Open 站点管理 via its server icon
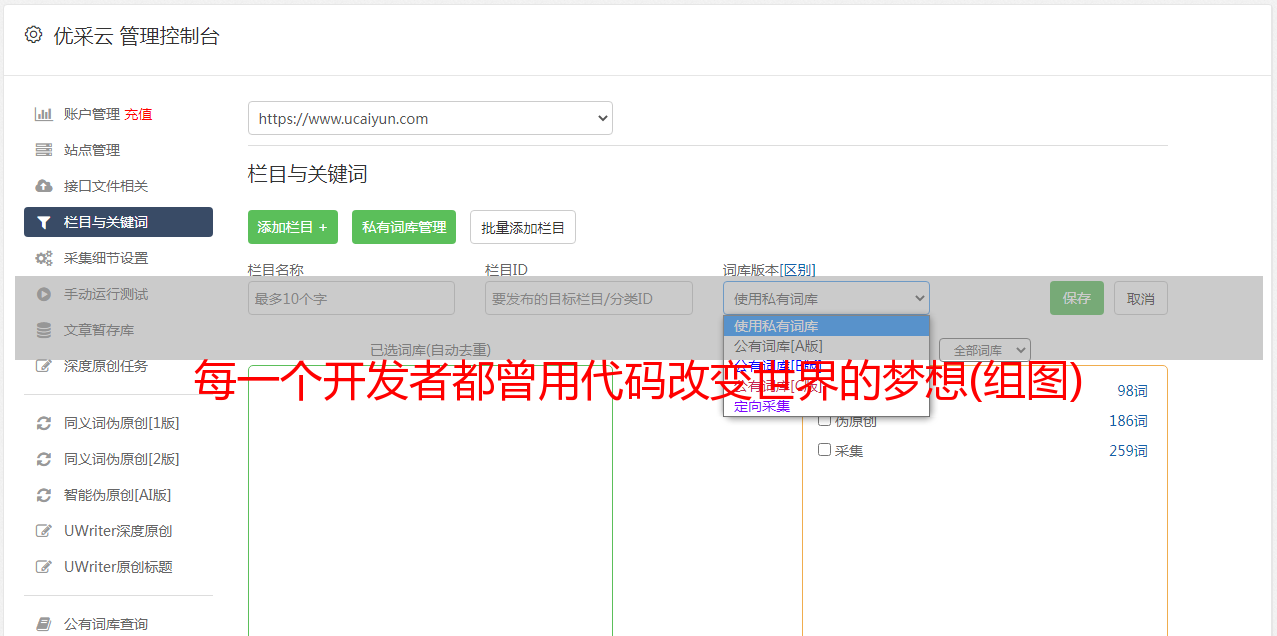 click(x=43, y=150)
